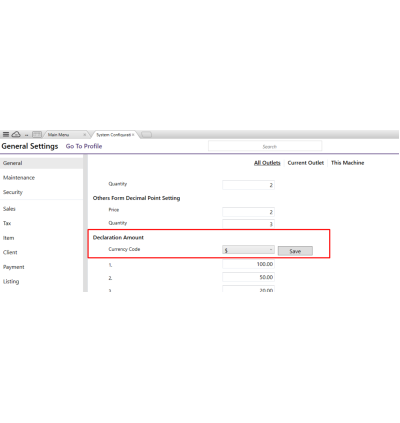Edit the Price decimal field
This screenshot has width=400, height=423.
(248, 212)
